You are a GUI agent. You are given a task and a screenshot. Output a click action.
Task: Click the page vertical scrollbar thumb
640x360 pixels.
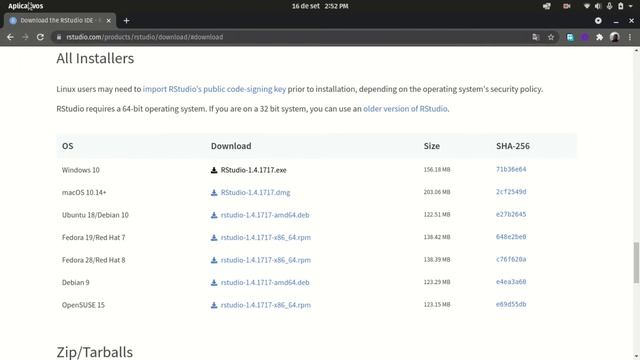tap(636, 262)
